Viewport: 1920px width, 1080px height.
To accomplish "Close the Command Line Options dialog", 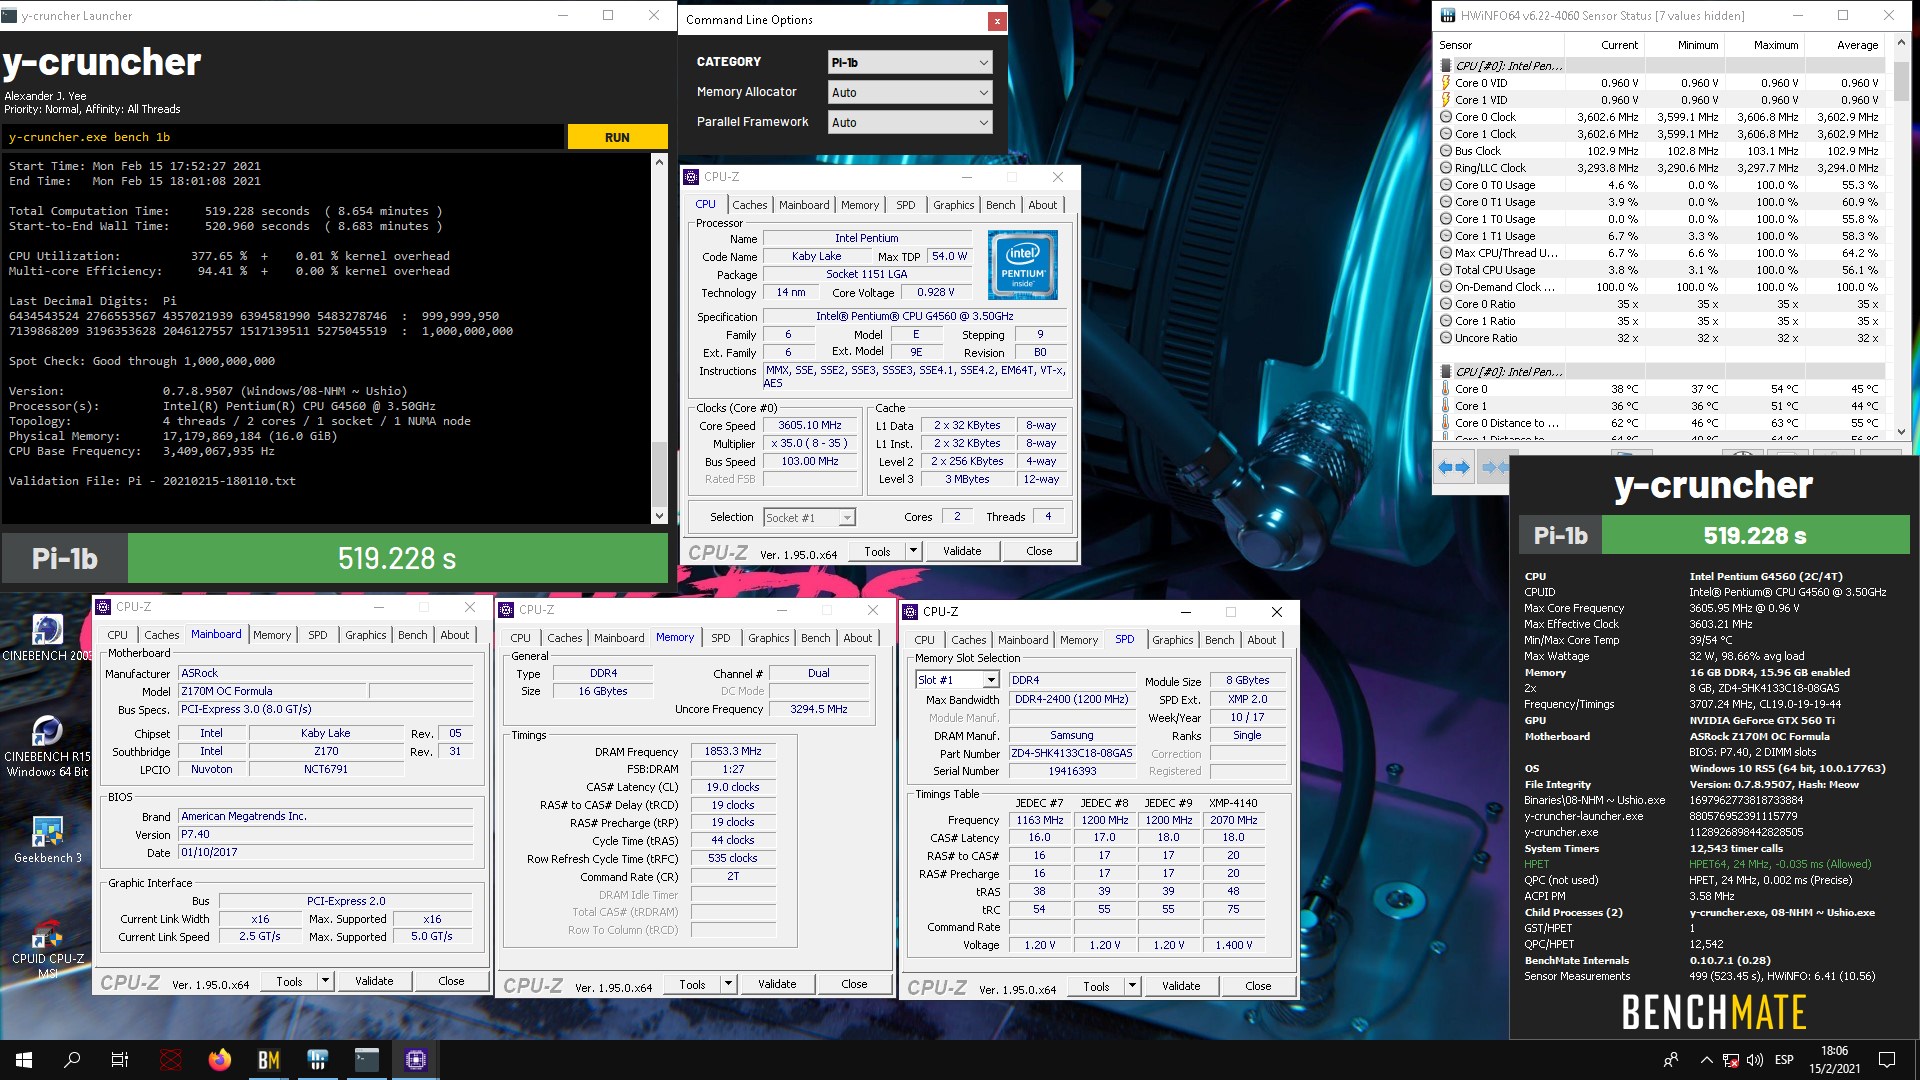I will coord(996,20).
